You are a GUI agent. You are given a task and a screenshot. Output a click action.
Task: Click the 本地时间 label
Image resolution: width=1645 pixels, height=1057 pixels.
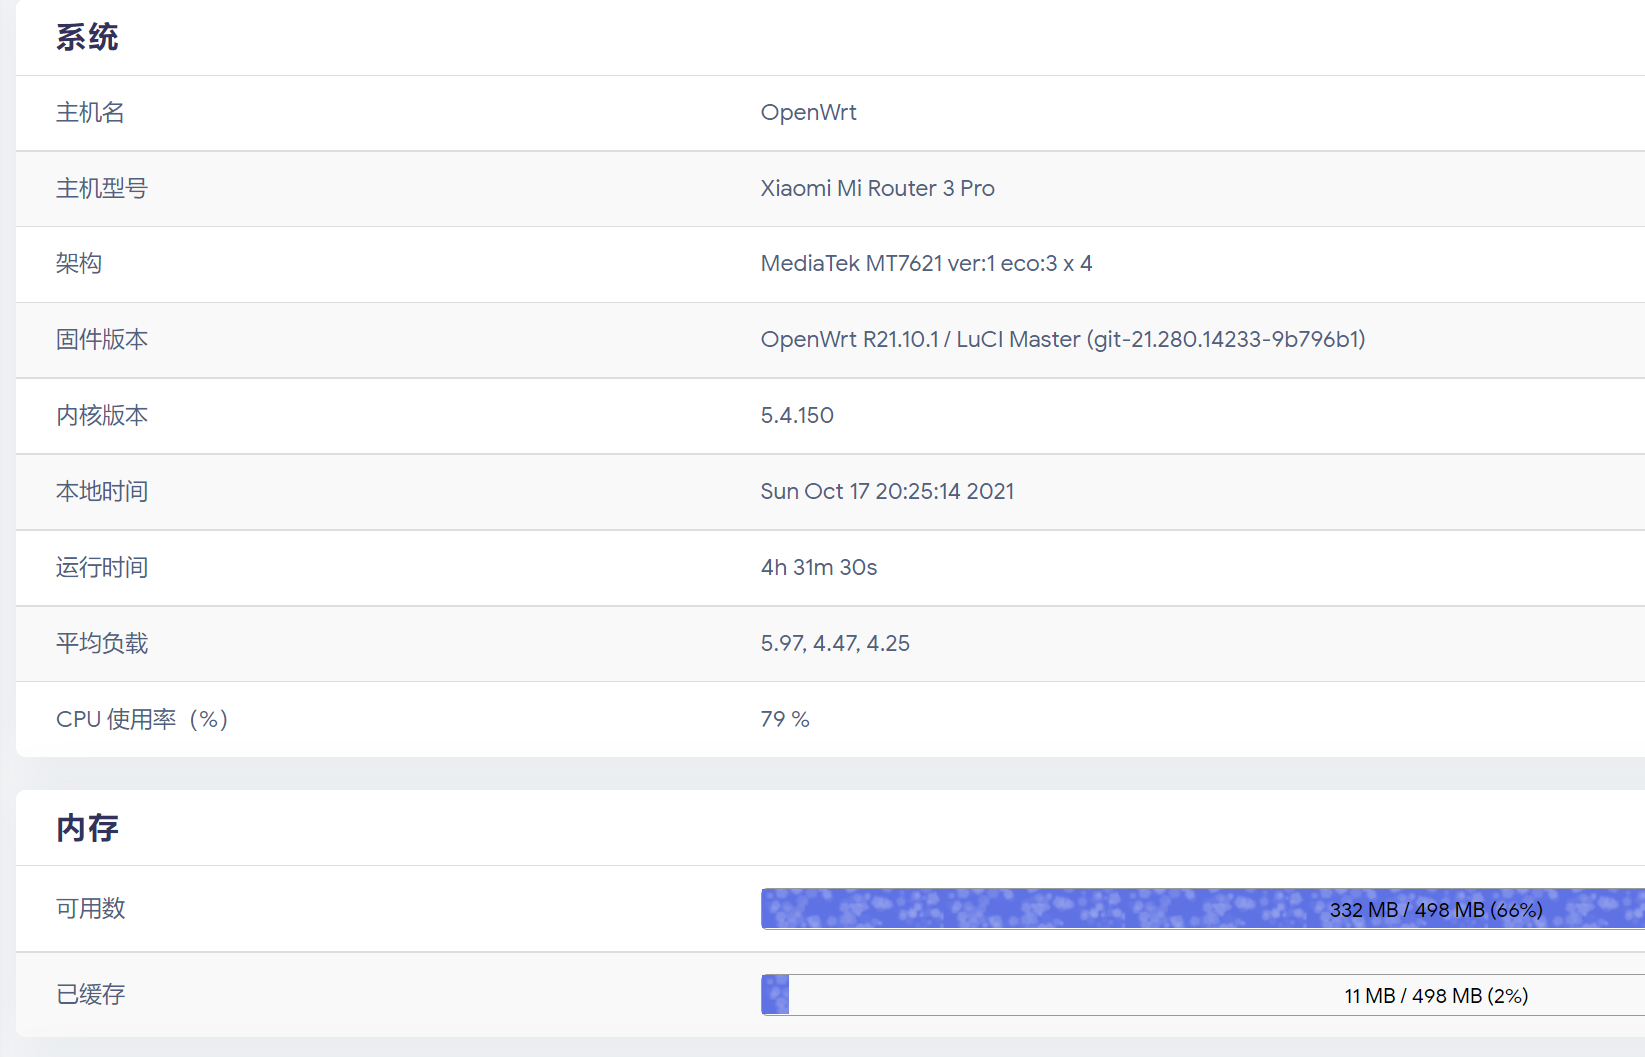tap(102, 491)
